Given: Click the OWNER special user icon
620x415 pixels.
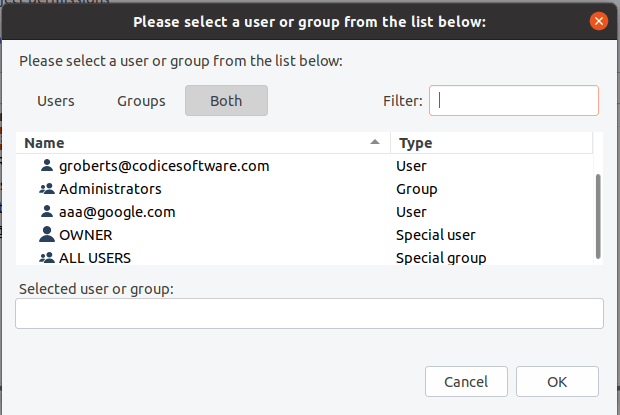Looking at the screenshot, I should (x=47, y=235).
